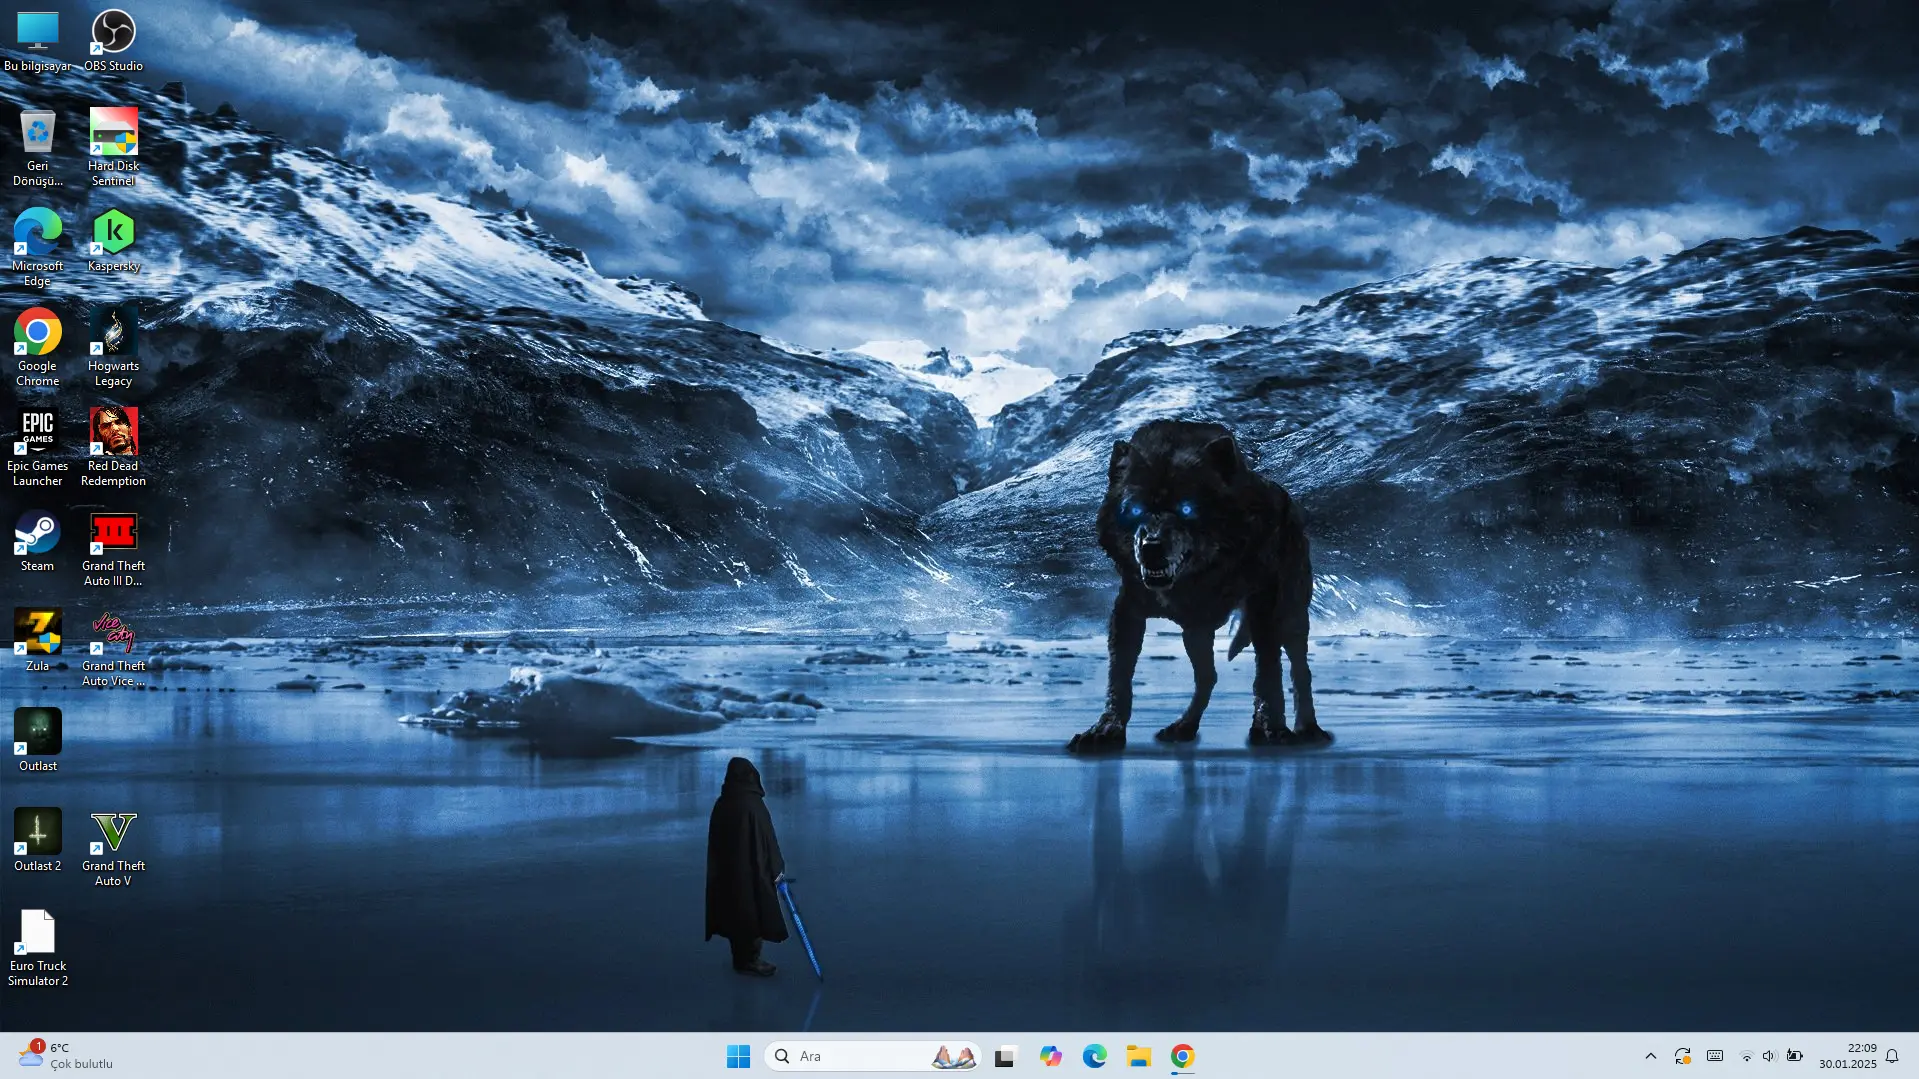Open the touch keyboard tray icon
This screenshot has width=1919, height=1079.
(x=1715, y=1056)
